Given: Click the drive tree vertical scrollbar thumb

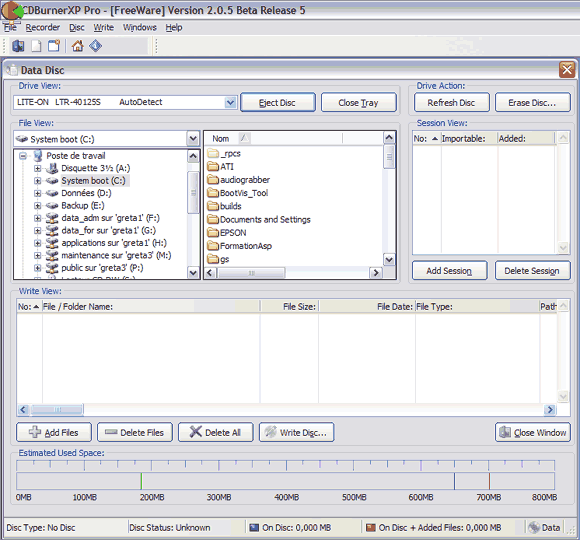Looking at the screenshot, I should tap(193, 192).
